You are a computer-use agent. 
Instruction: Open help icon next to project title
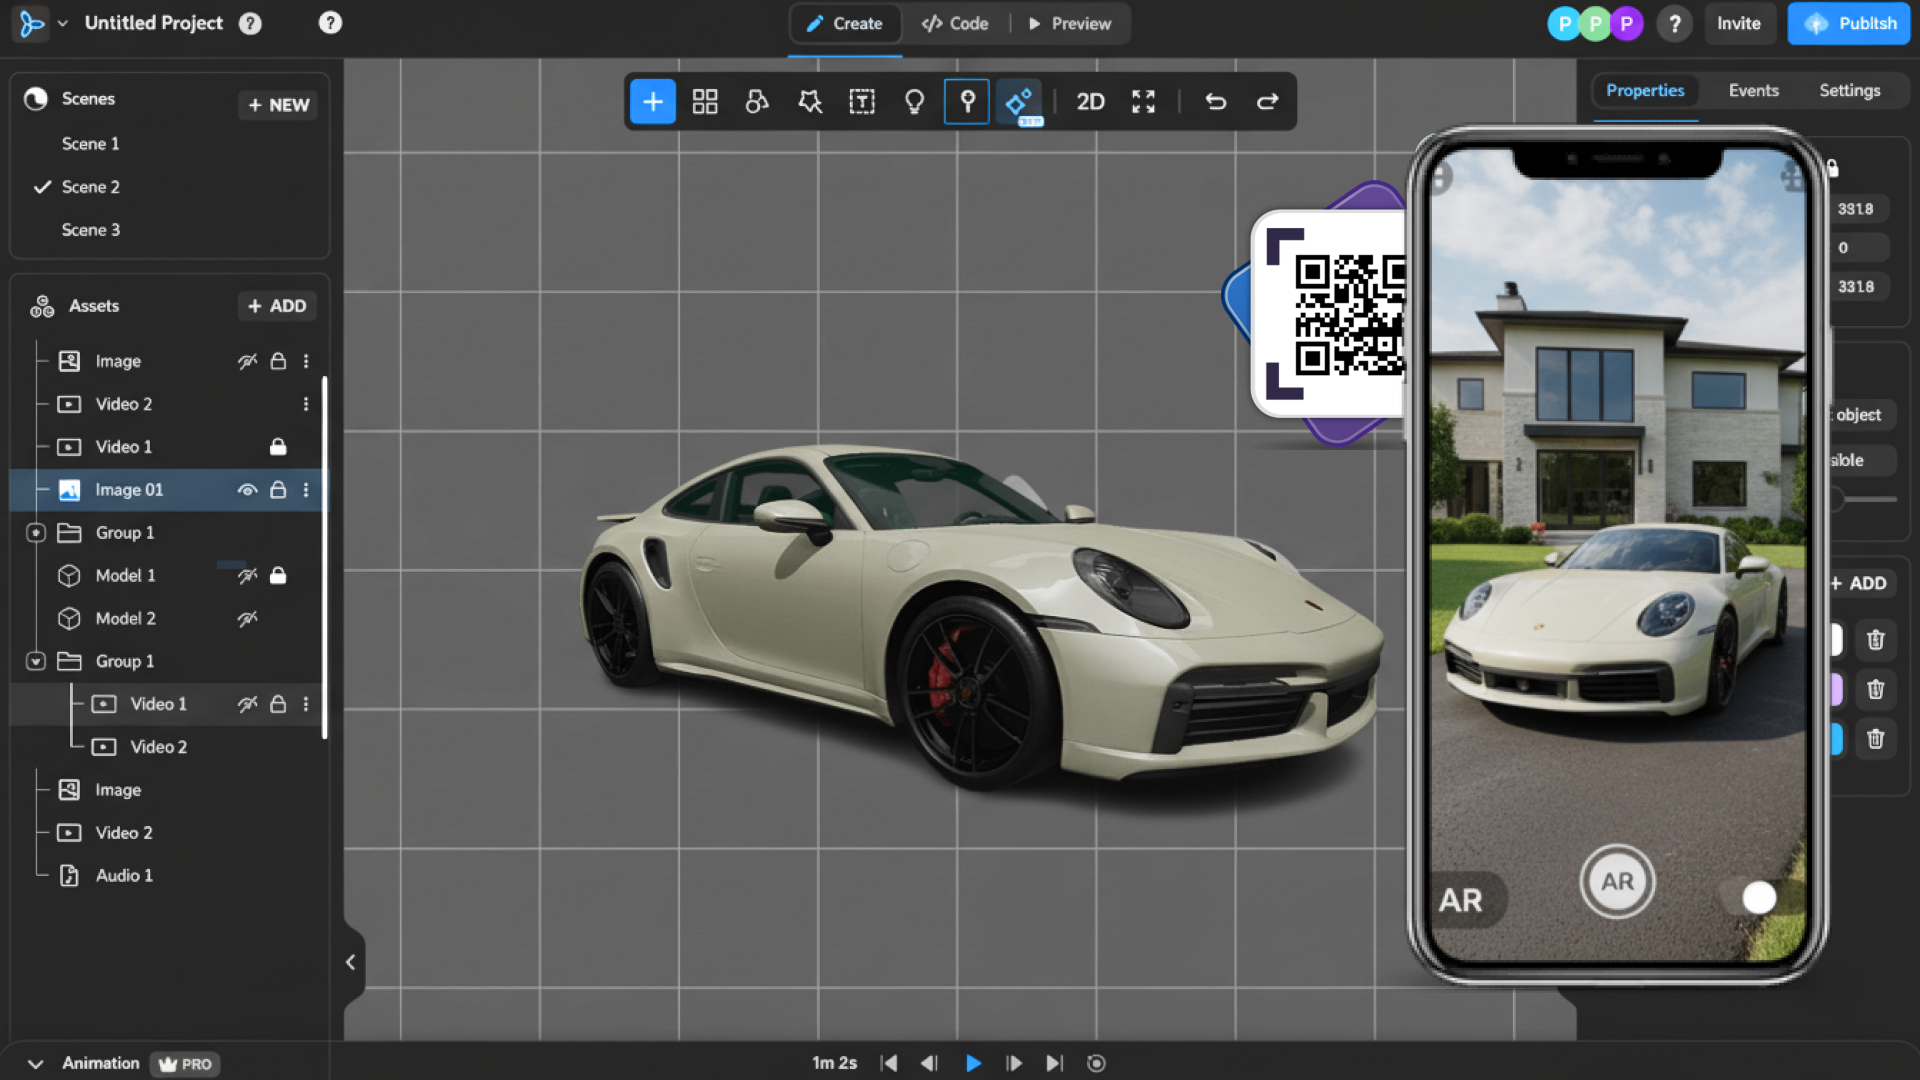[x=250, y=23]
